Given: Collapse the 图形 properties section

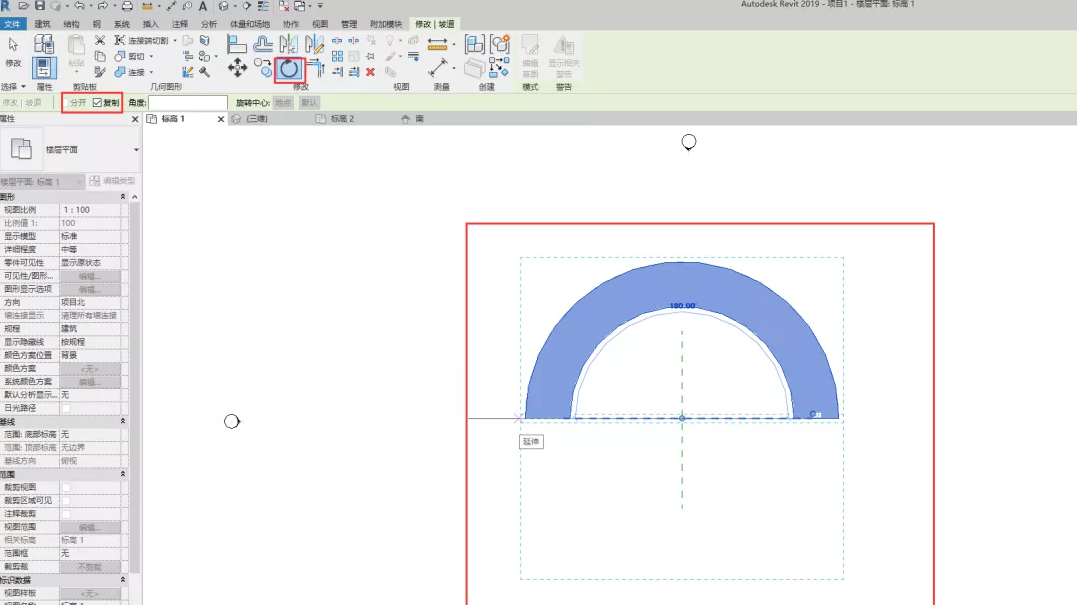Looking at the screenshot, I should click(x=123, y=196).
